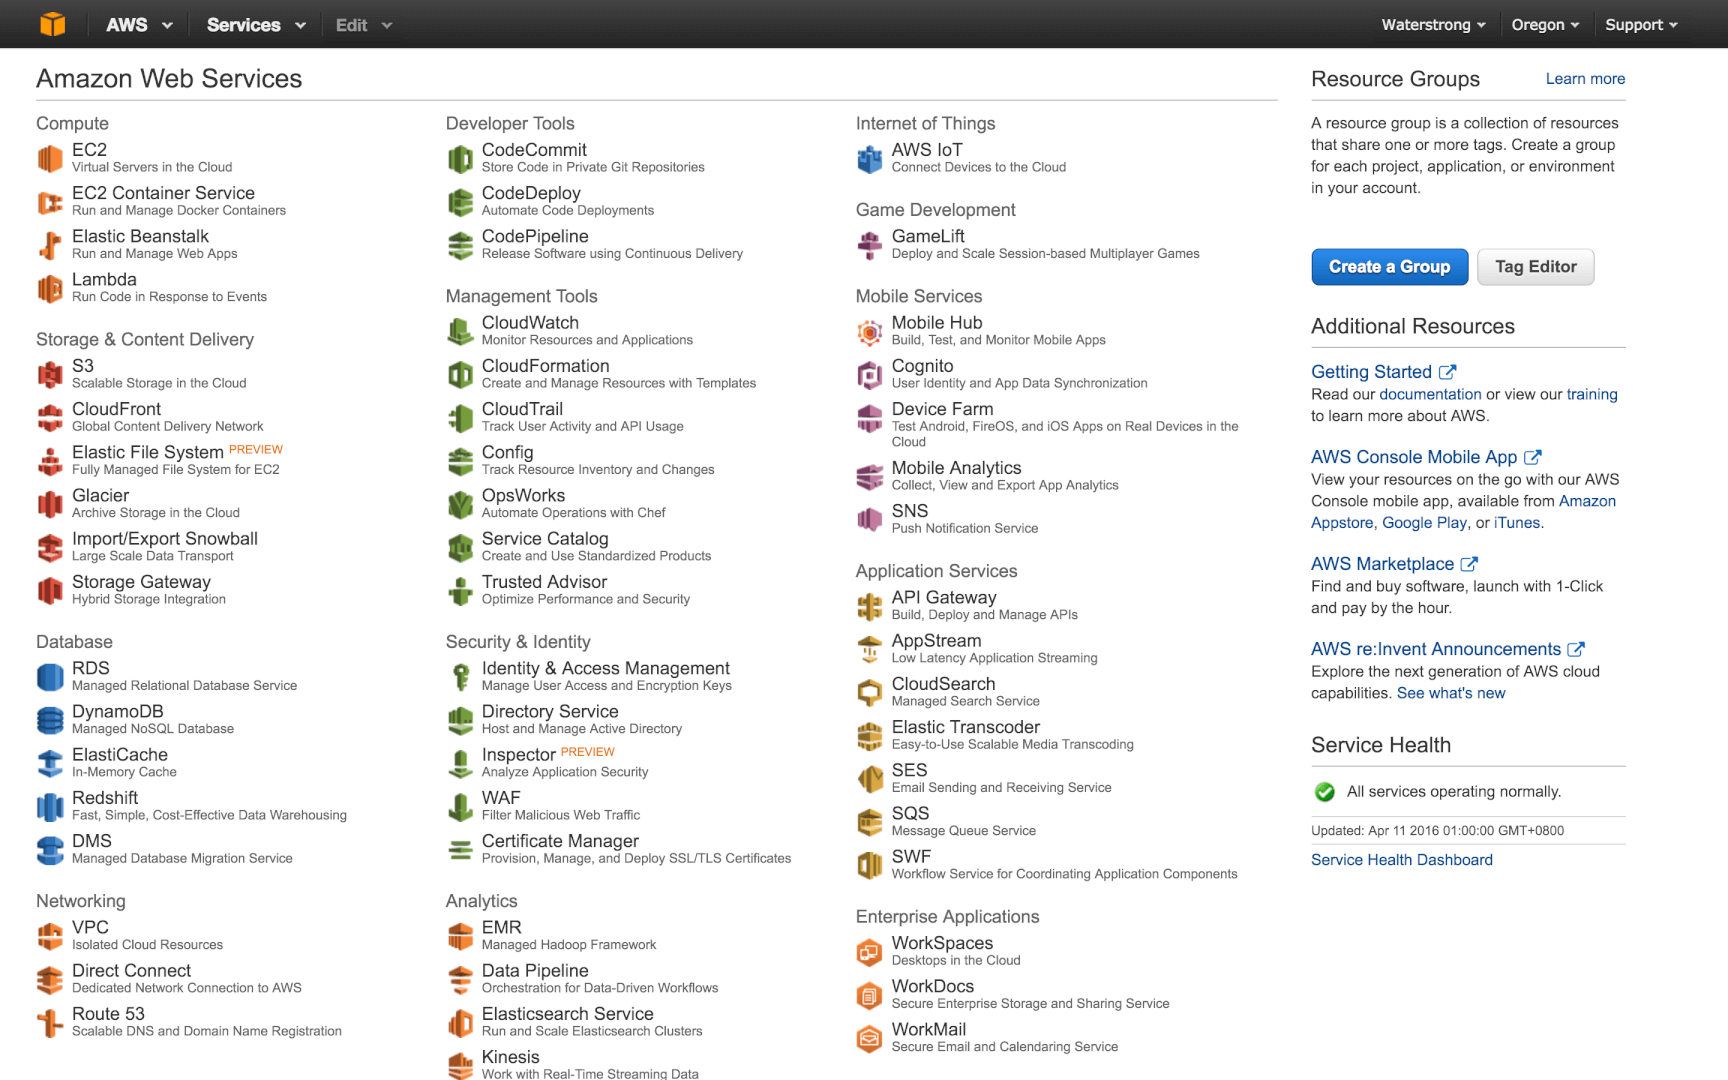
Task: Open the Cognito icon
Action: (x=870, y=374)
